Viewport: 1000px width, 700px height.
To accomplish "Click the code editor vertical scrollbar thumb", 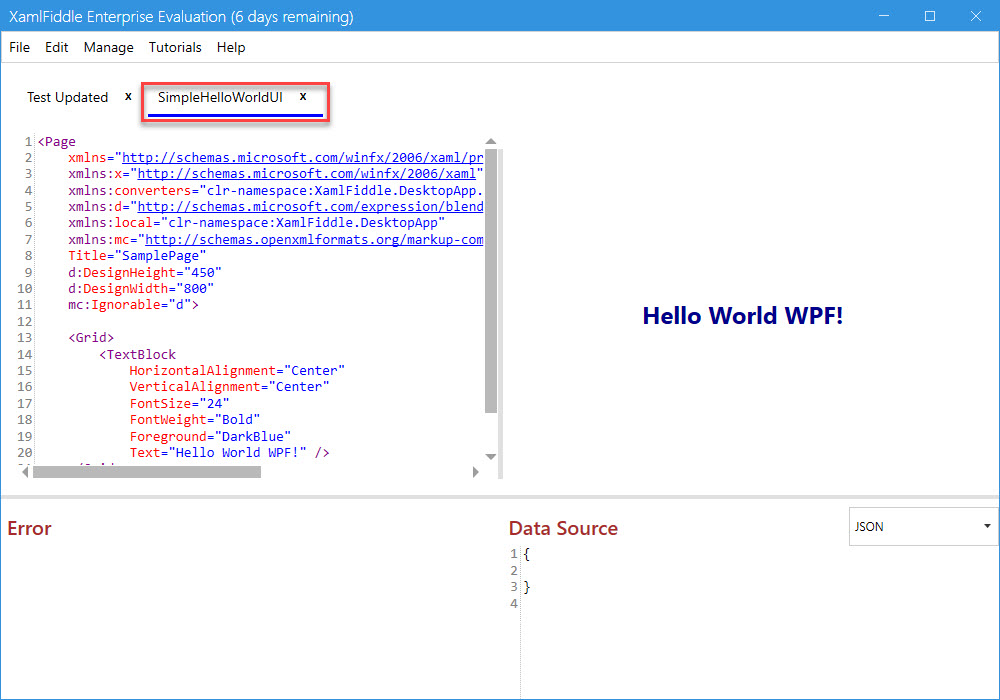I will pos(490,281).
